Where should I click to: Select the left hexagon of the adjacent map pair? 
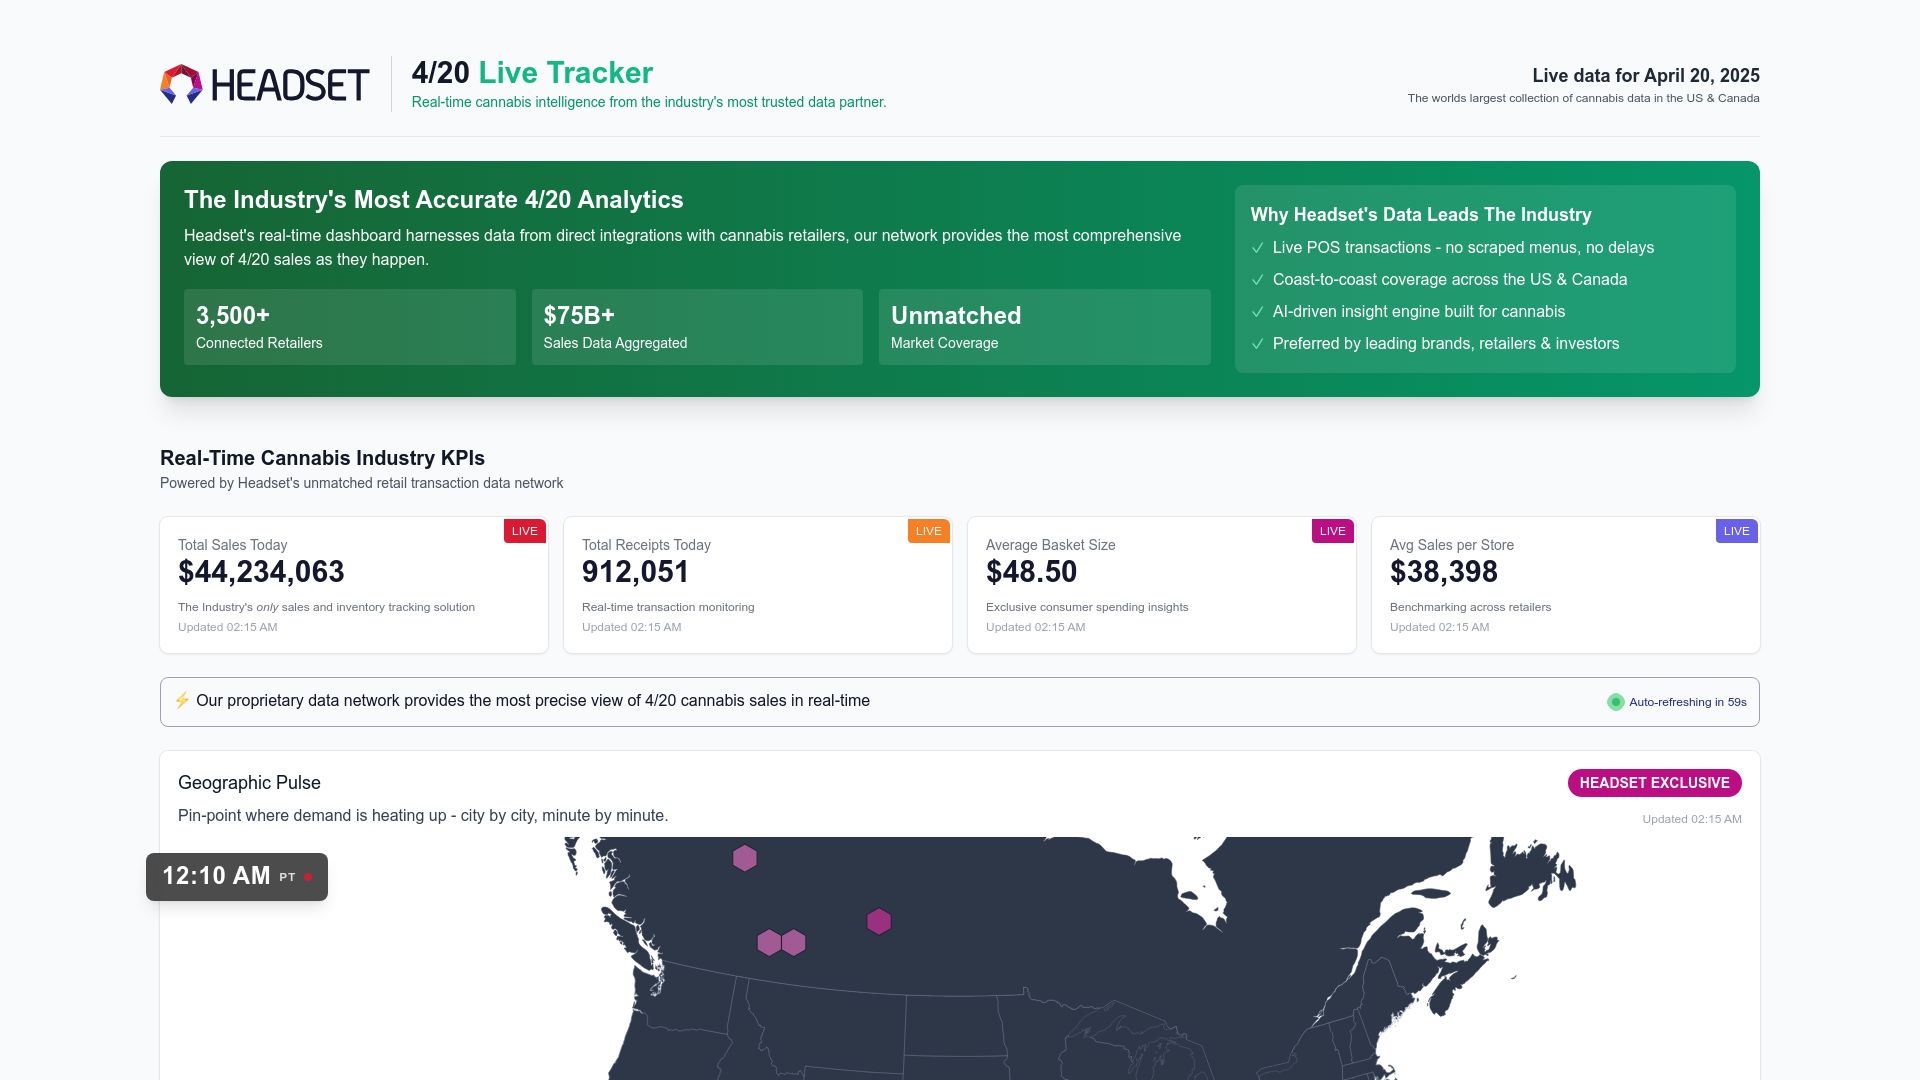[x=769, y=942]
